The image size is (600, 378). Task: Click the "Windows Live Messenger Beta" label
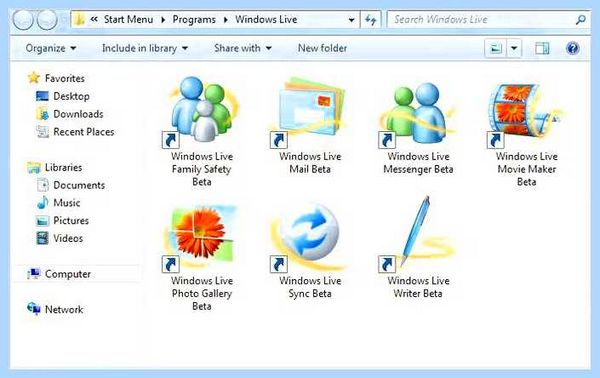click(418, 163)
